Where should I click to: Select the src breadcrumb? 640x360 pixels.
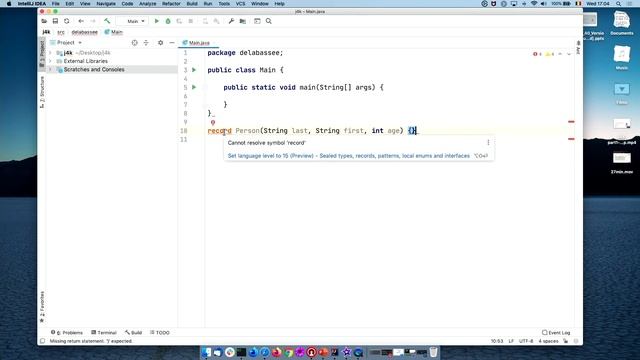(61, 32)
